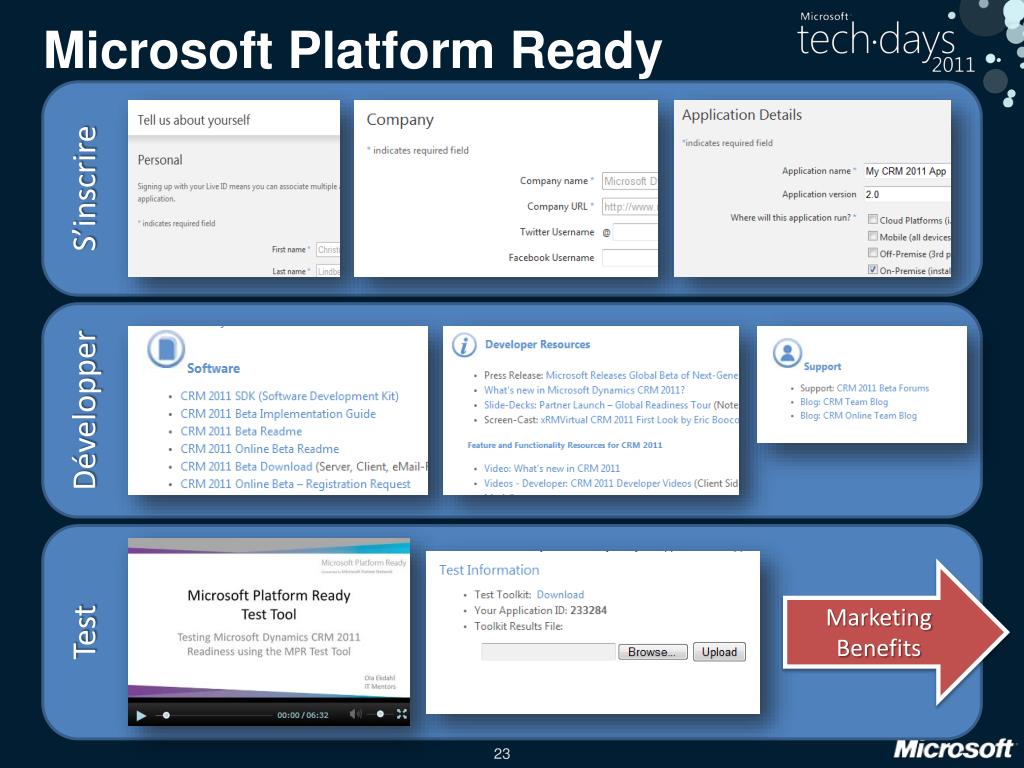The width and height of the screenshot is (1024, 768).
Task: Click the 00:00 / 06:32 video time
Action: pos(302,715)
